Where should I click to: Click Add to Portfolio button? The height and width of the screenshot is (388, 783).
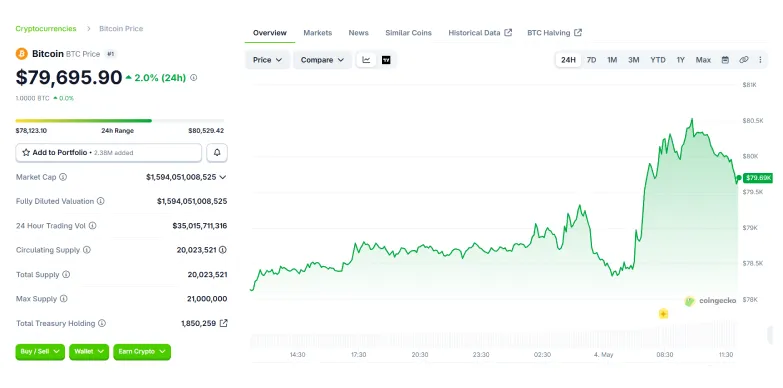point(109,152)
